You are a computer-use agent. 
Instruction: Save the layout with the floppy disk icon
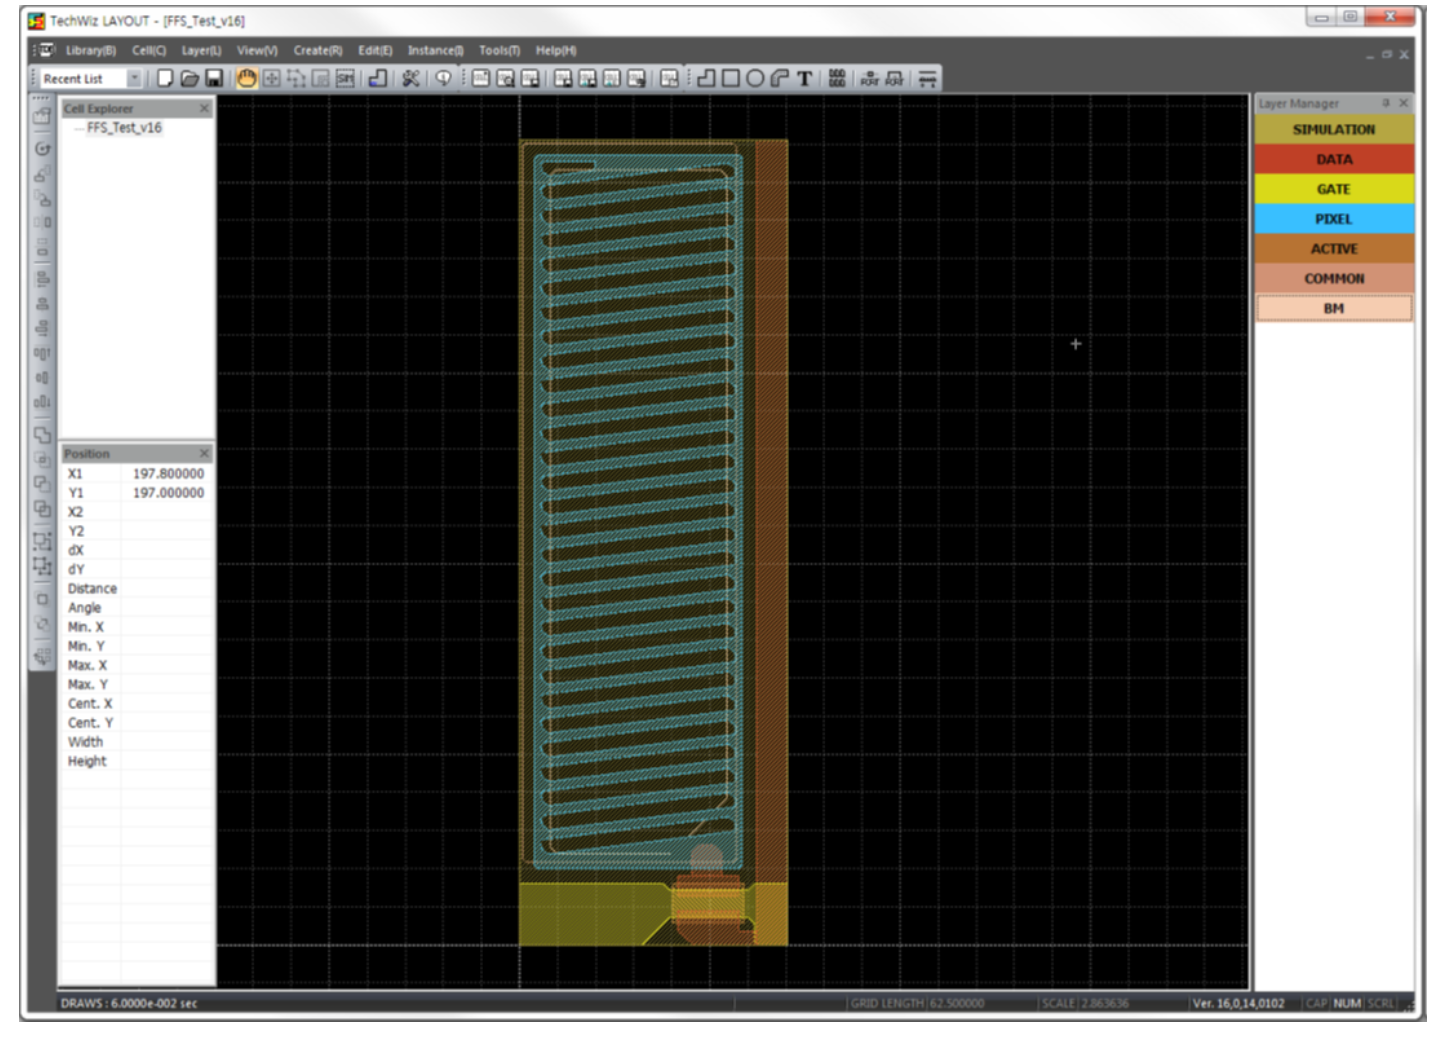point(214,78)
